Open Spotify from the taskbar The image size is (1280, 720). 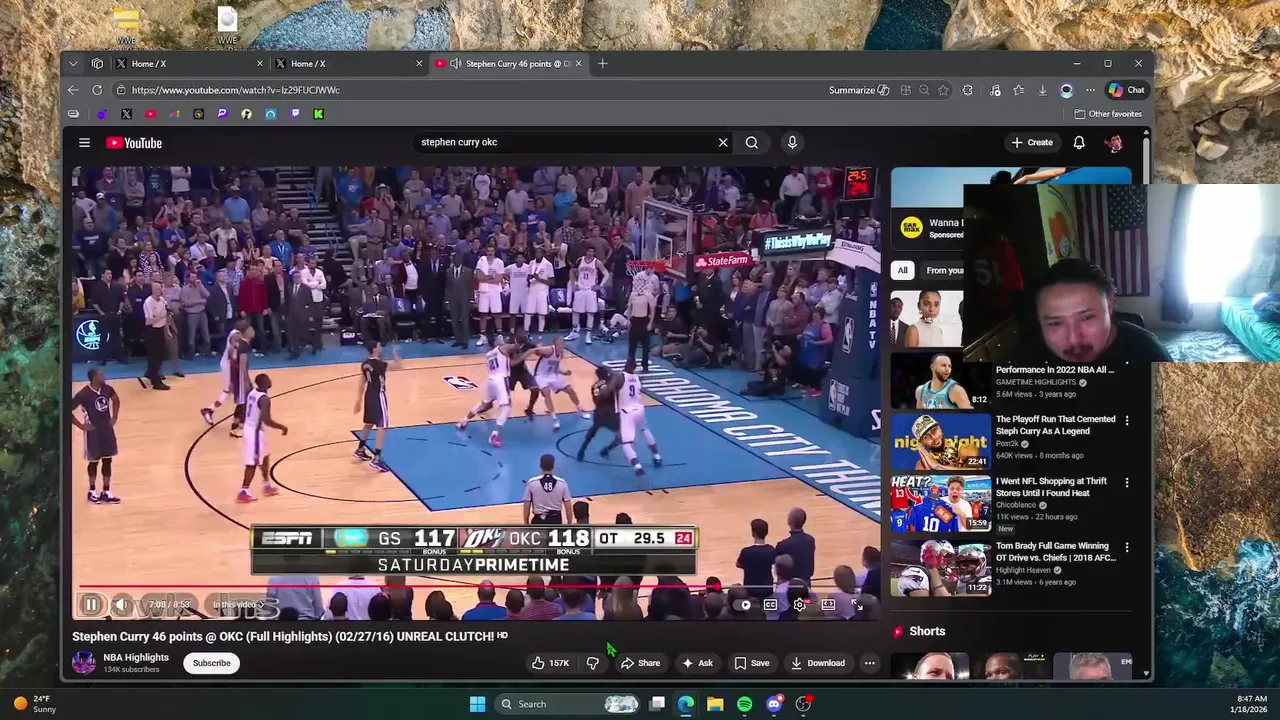(x=744, y=704)
